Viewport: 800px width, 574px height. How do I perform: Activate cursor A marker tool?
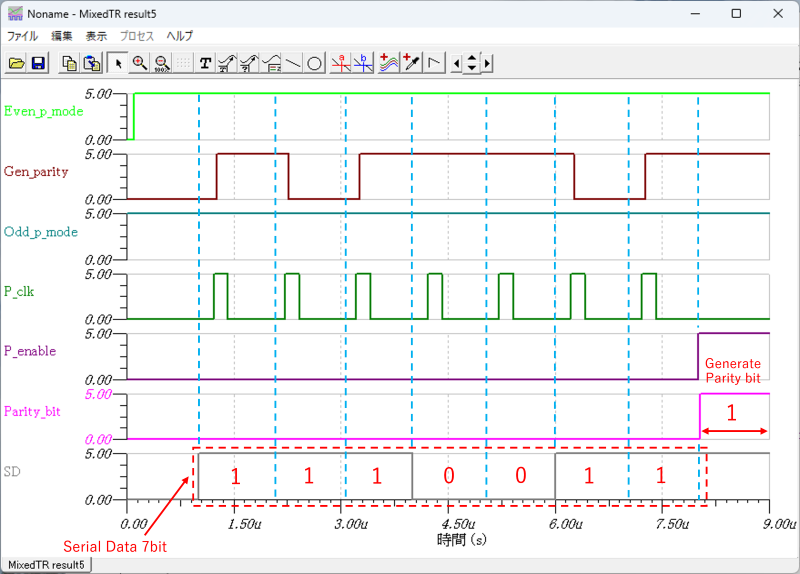click(341, 63)
